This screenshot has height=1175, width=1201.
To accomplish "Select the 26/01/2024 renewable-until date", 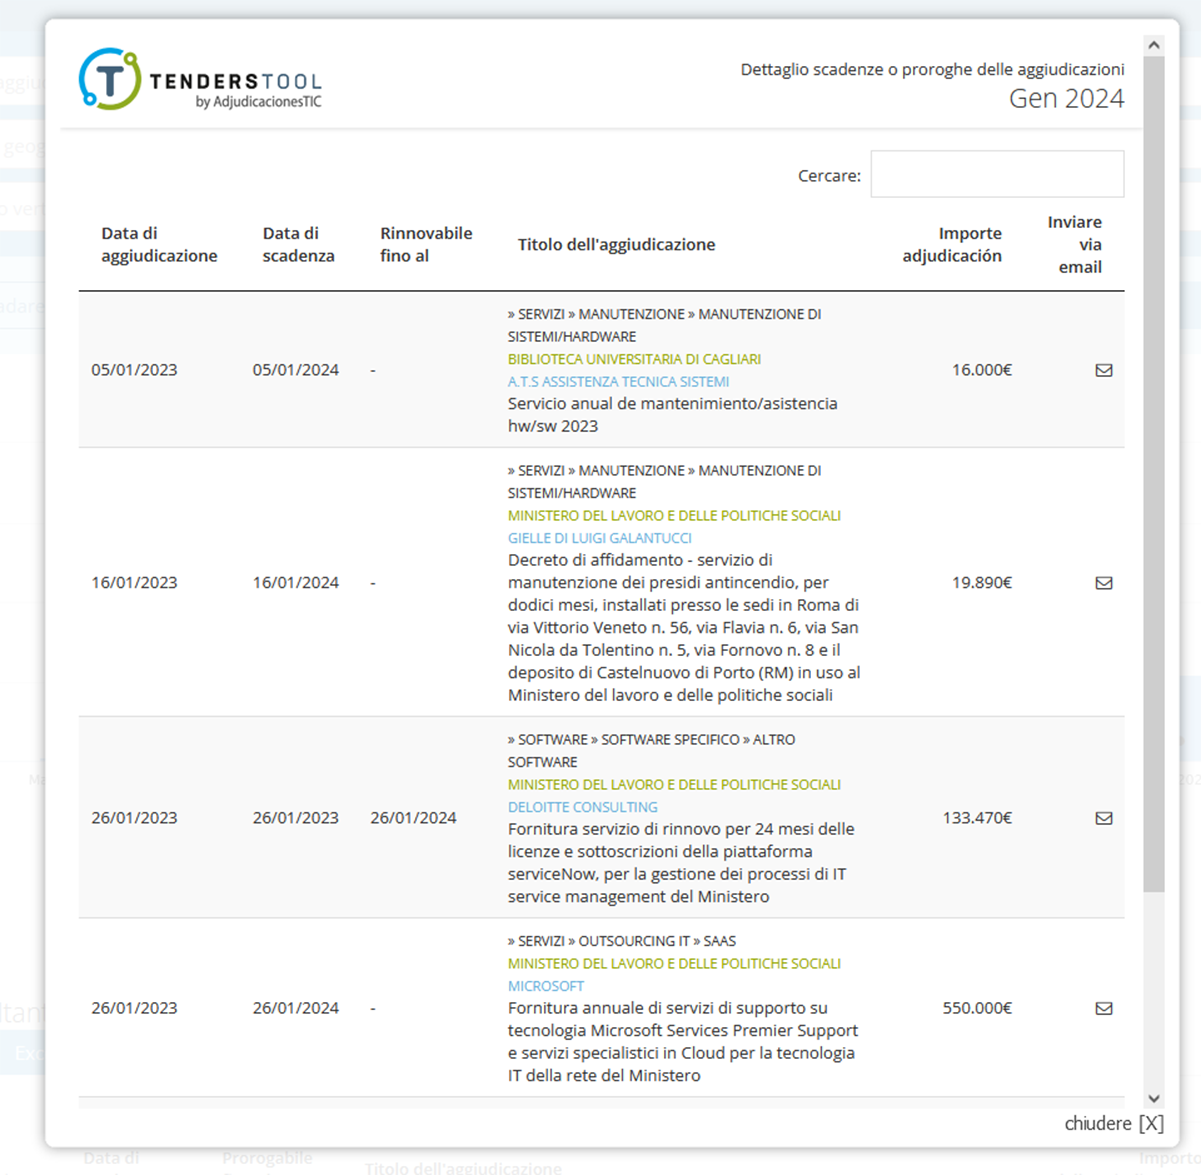I will (x=413, y=818).
